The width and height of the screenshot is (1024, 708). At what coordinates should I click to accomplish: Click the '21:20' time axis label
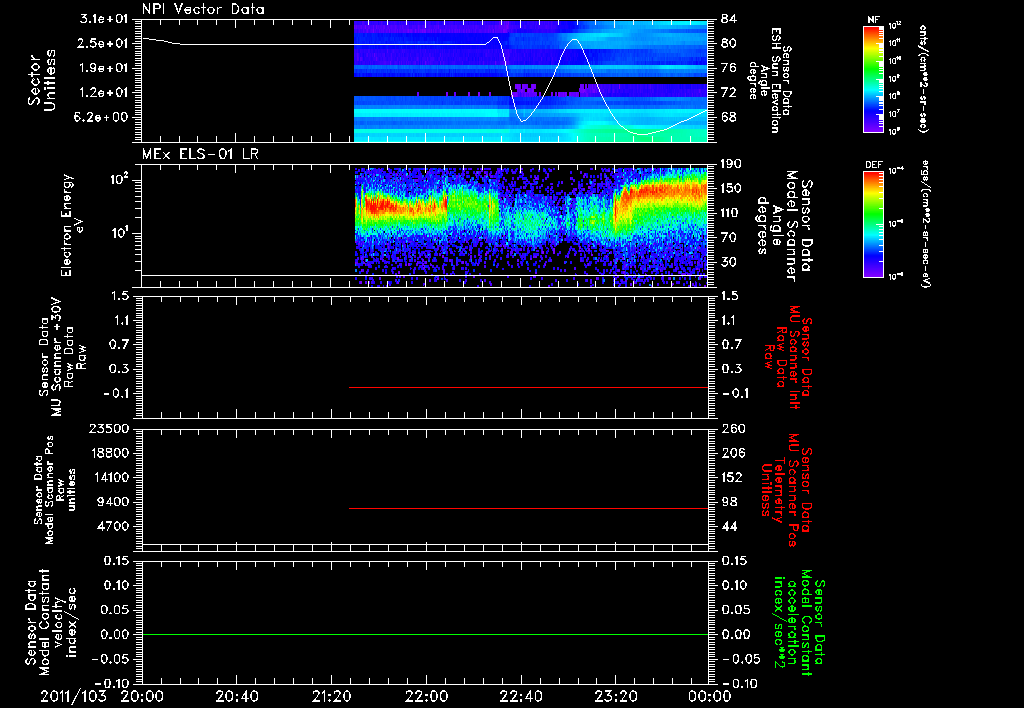331,696
